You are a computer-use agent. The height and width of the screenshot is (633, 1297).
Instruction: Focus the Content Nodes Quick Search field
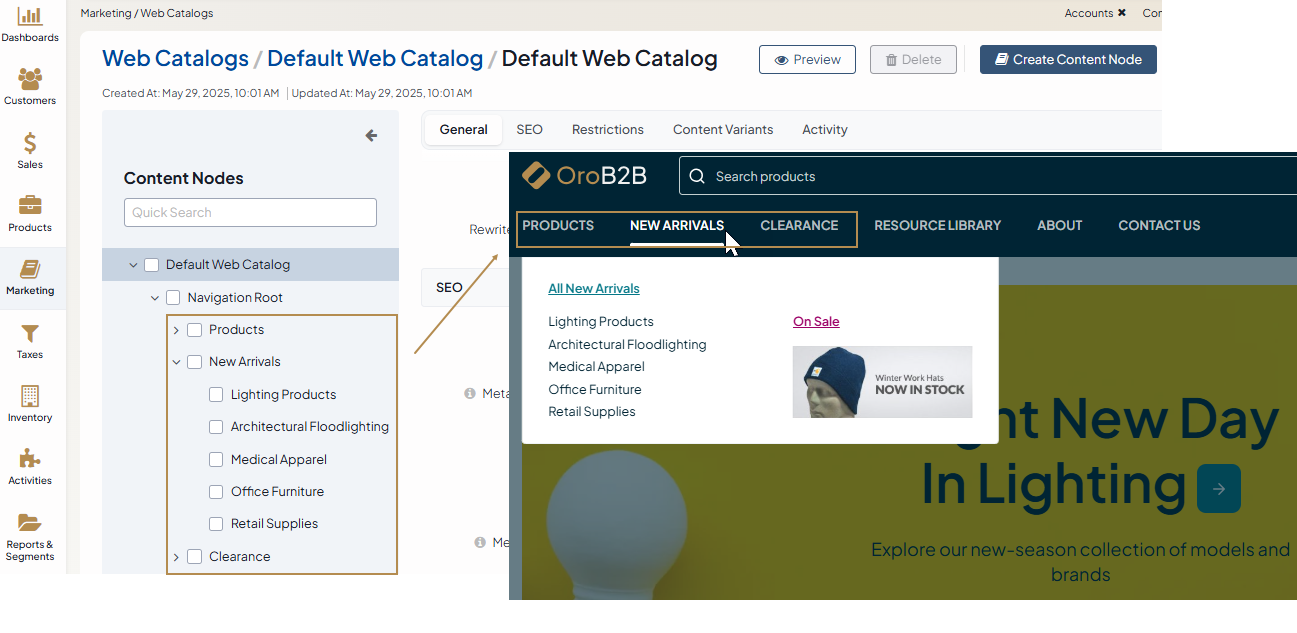(x=250, y=213)
